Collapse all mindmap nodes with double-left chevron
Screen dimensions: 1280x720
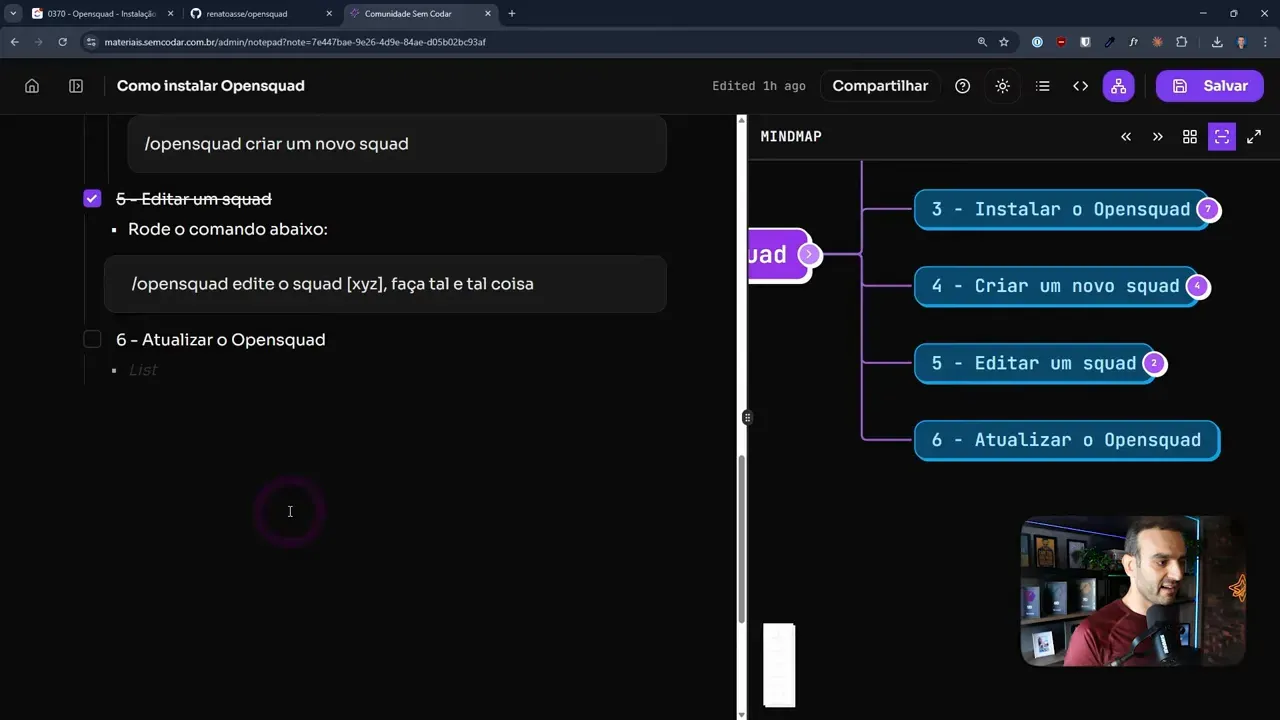[x=1126, y=137]
